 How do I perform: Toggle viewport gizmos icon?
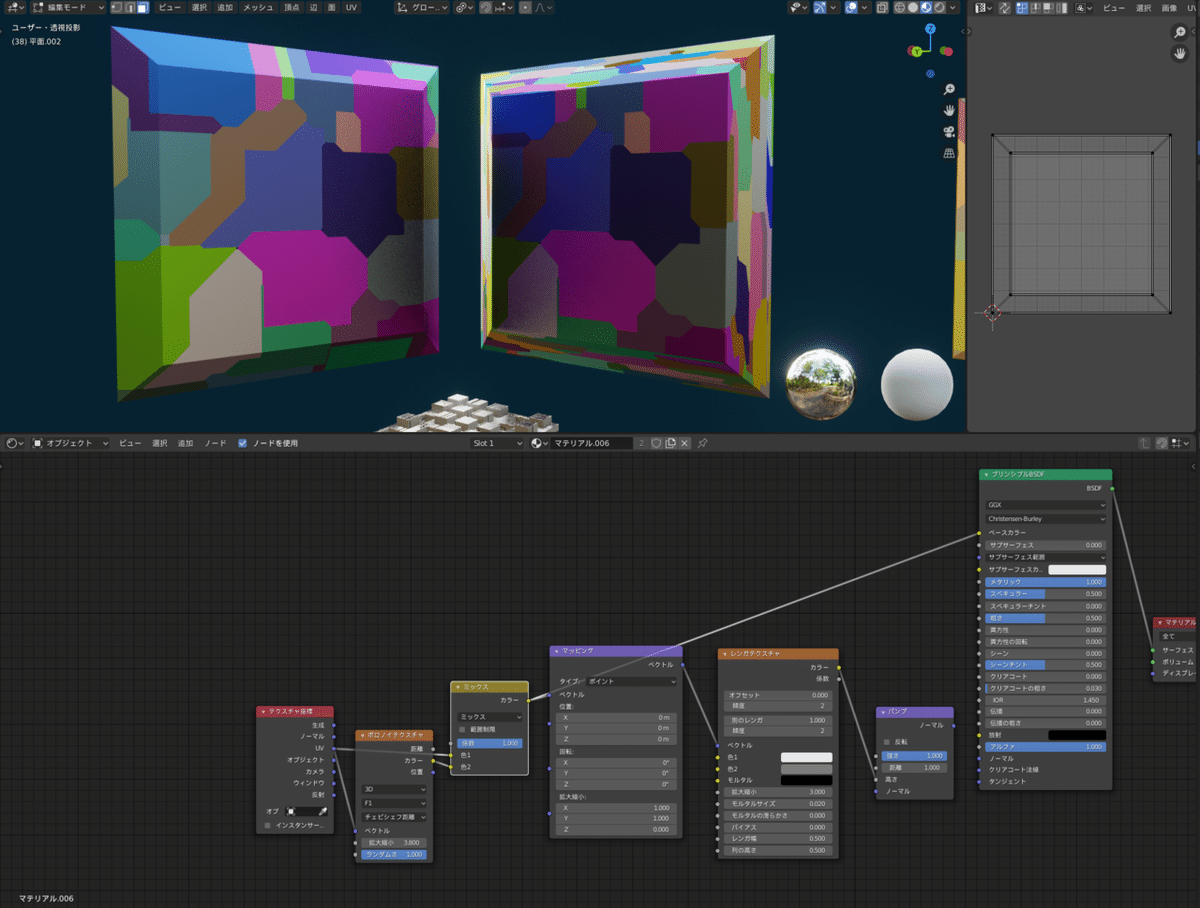821,7
